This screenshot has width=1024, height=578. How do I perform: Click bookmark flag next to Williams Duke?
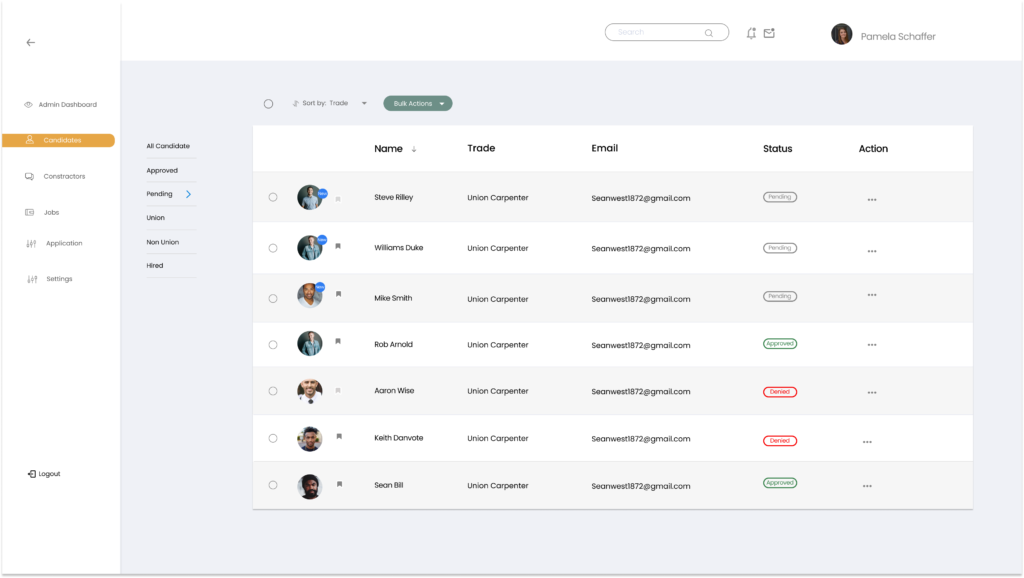(338, 246)
